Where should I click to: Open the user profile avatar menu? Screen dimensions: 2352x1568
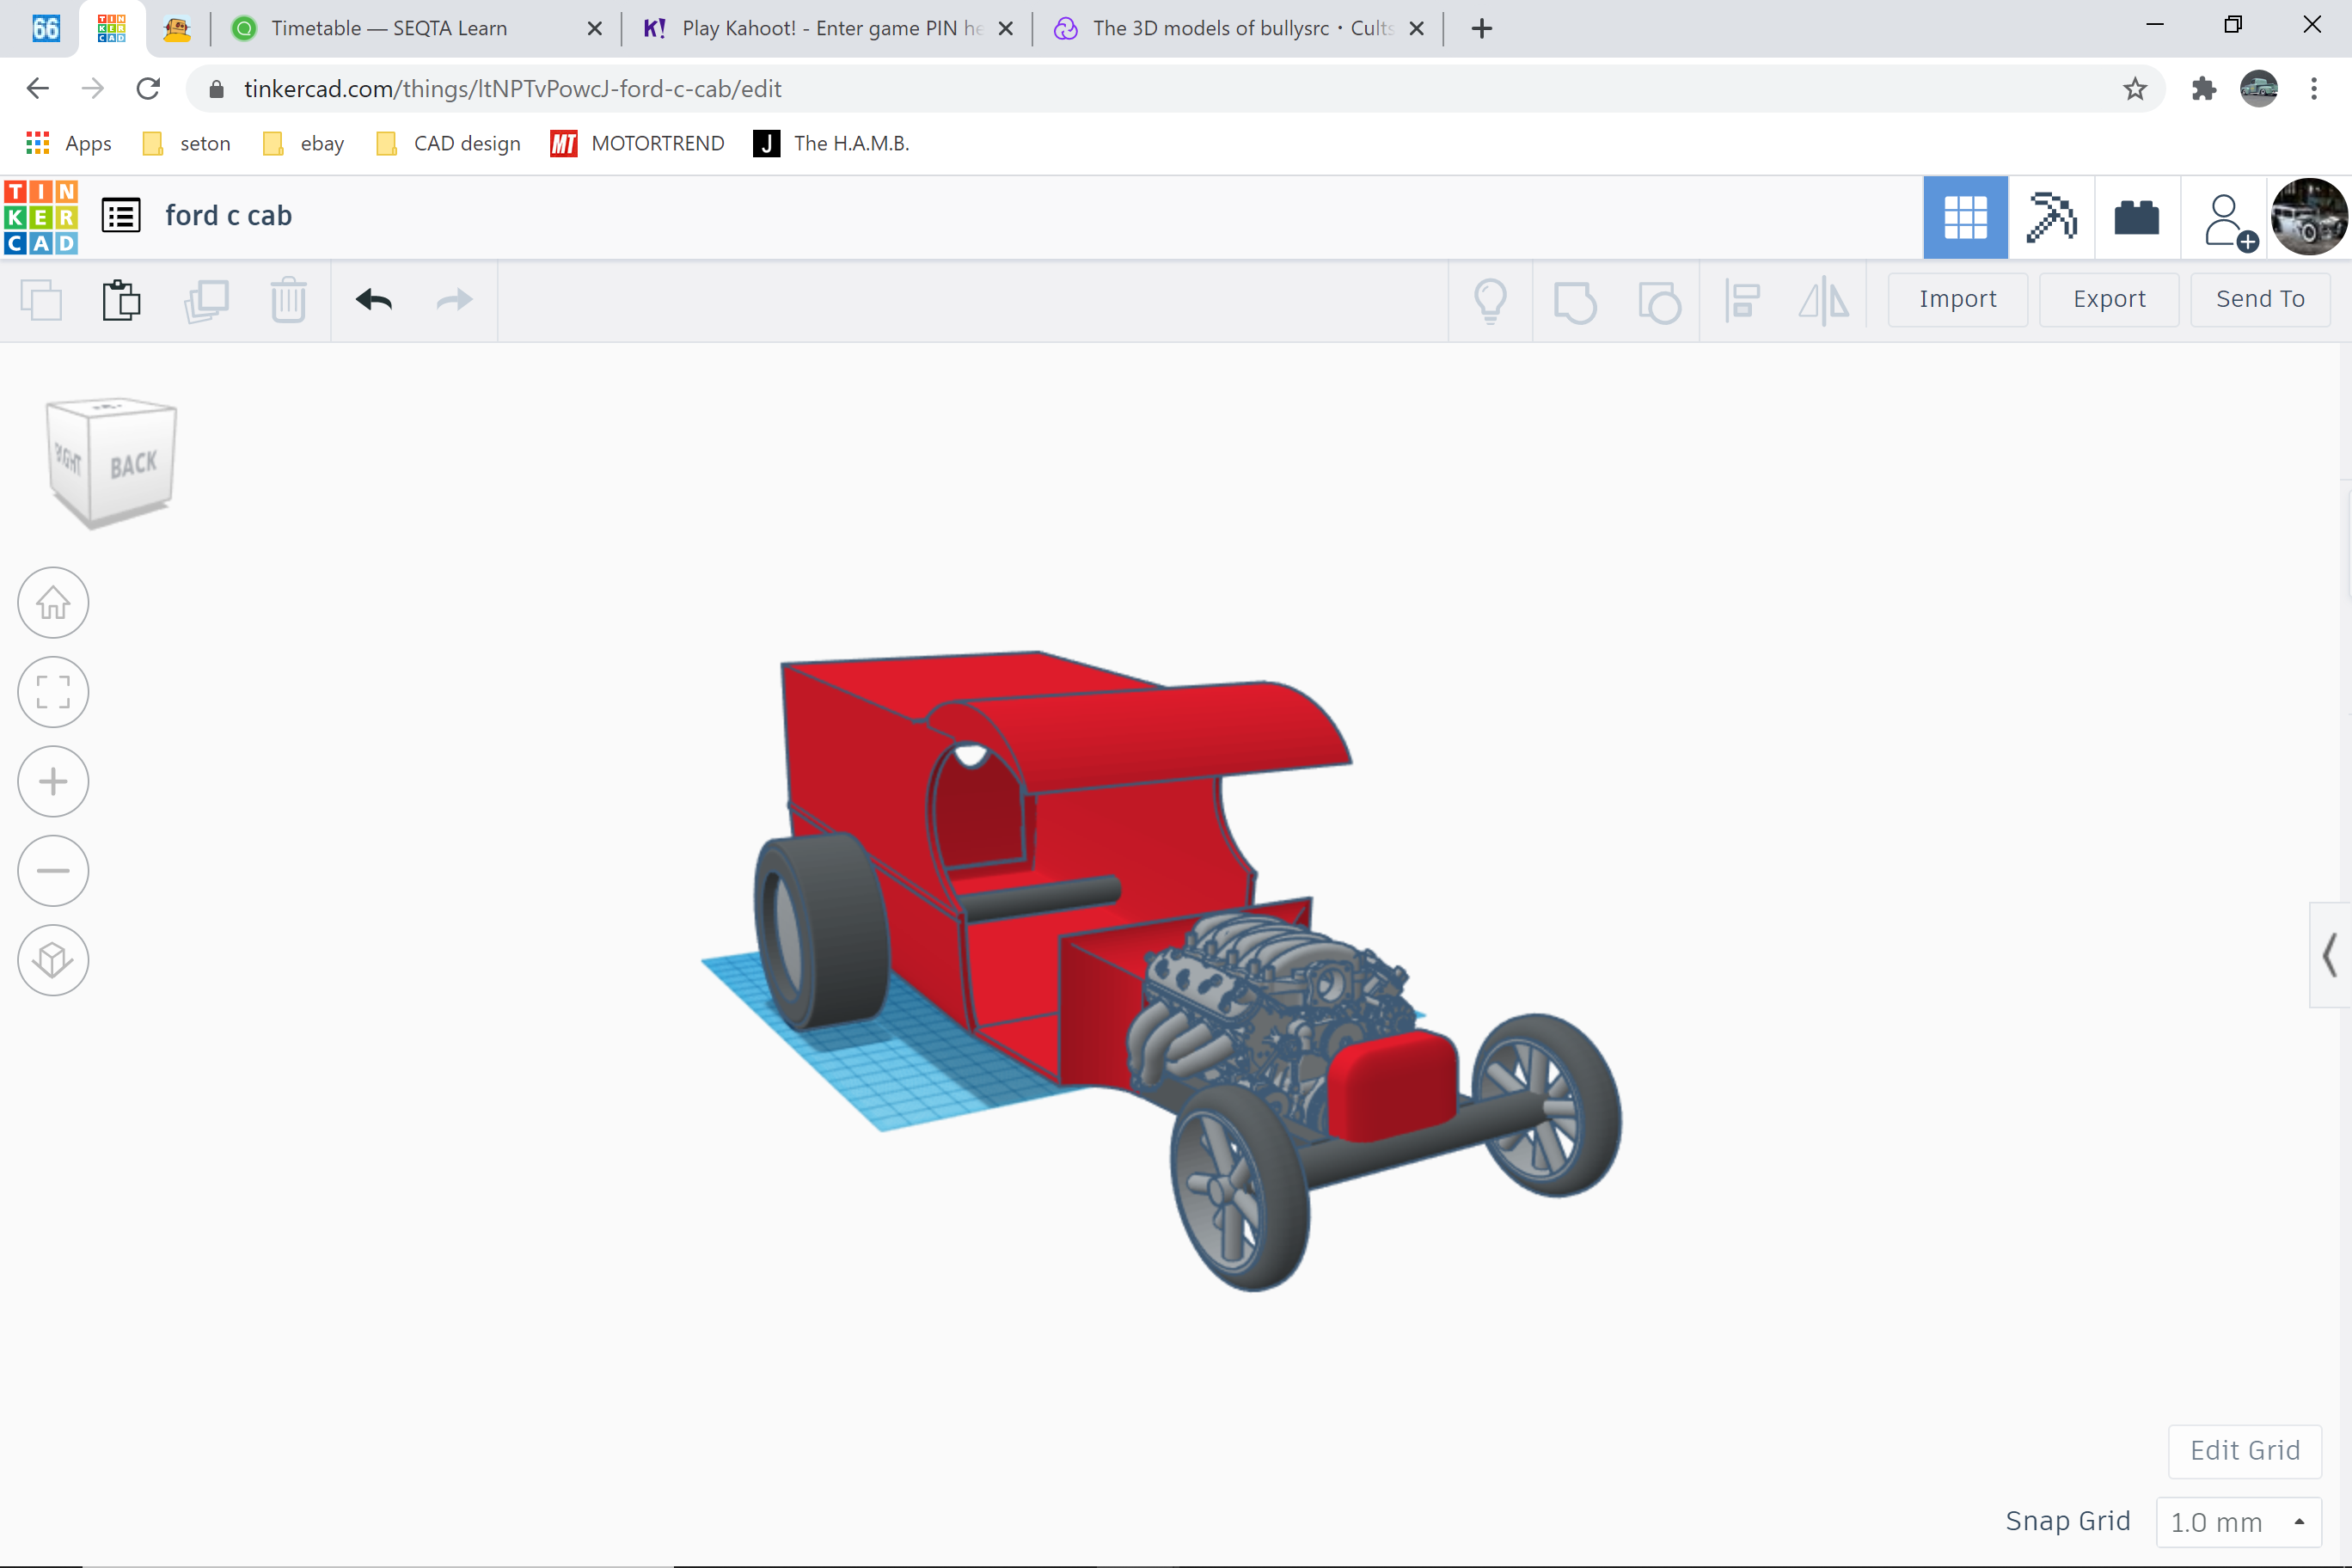(x=2309, y=217)
